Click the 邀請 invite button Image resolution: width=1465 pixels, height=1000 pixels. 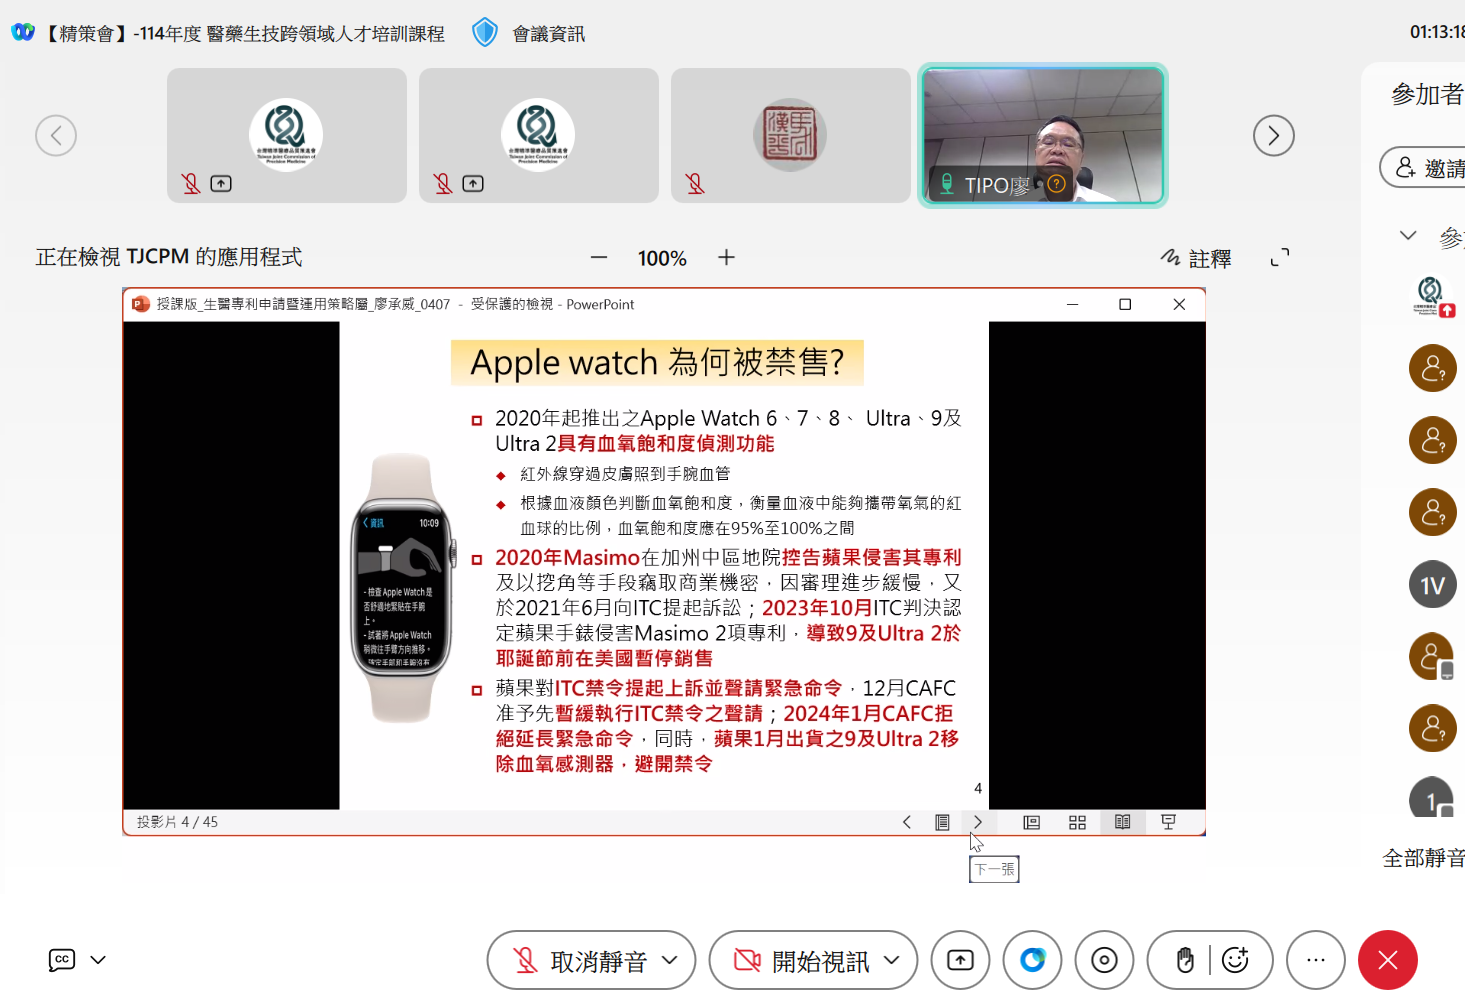point(1424,167)
